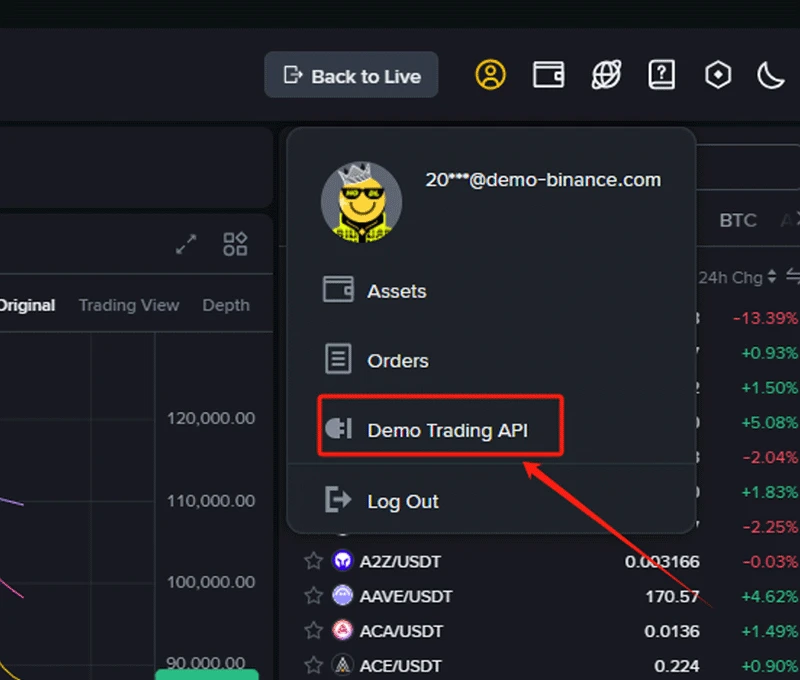Click the +1.49% ACA change value
800x680 pixels.
[x=769, y=631]
